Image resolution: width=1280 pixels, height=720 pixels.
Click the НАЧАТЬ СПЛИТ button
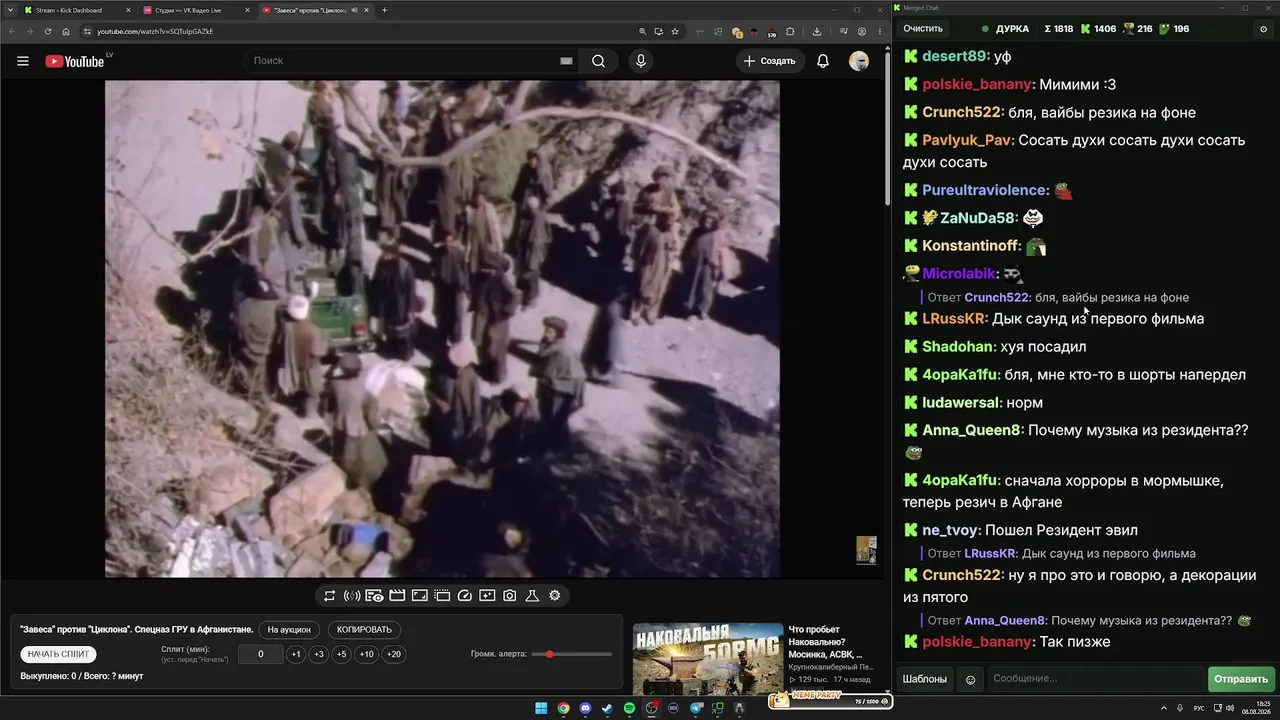[58, 654]
